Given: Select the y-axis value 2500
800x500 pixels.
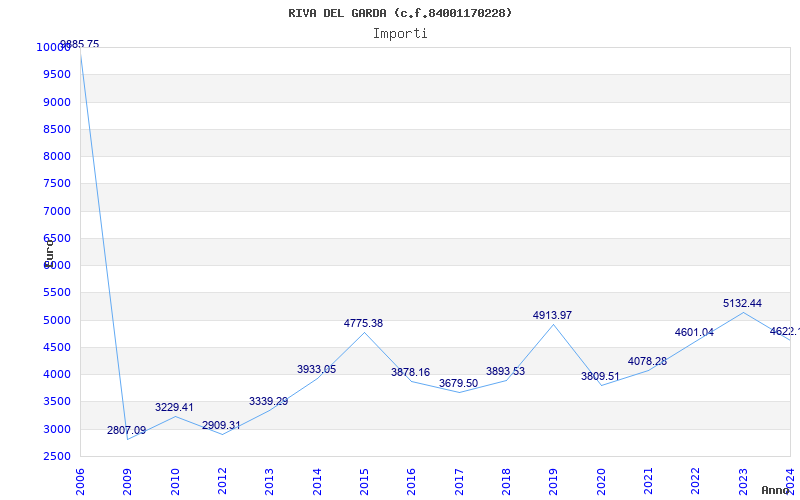Looking at the screenshot, I should click(57, 457).
